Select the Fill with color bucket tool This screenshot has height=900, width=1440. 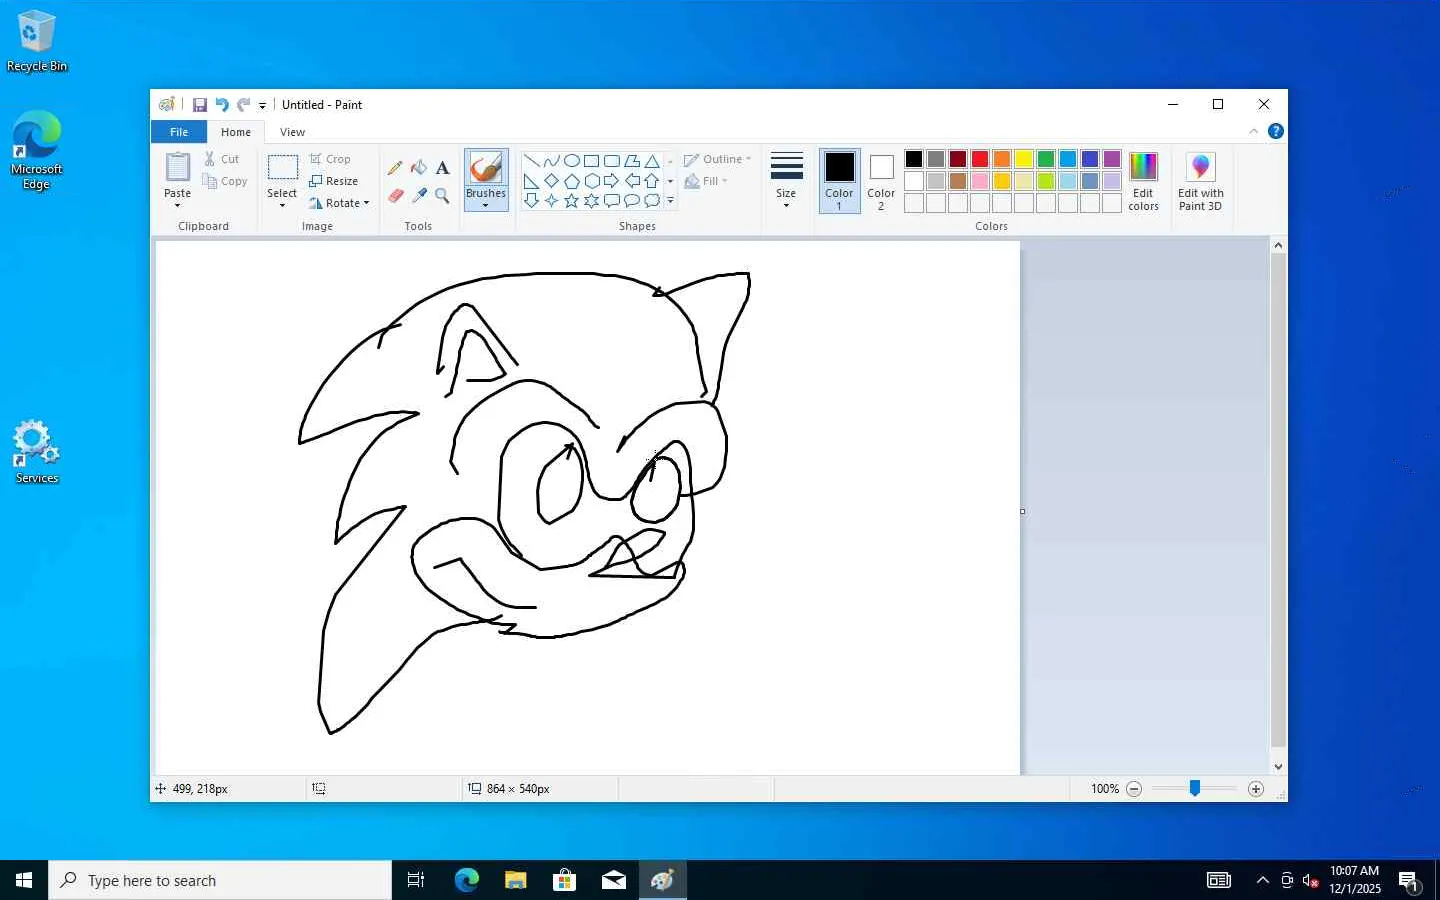click(419, 168)
